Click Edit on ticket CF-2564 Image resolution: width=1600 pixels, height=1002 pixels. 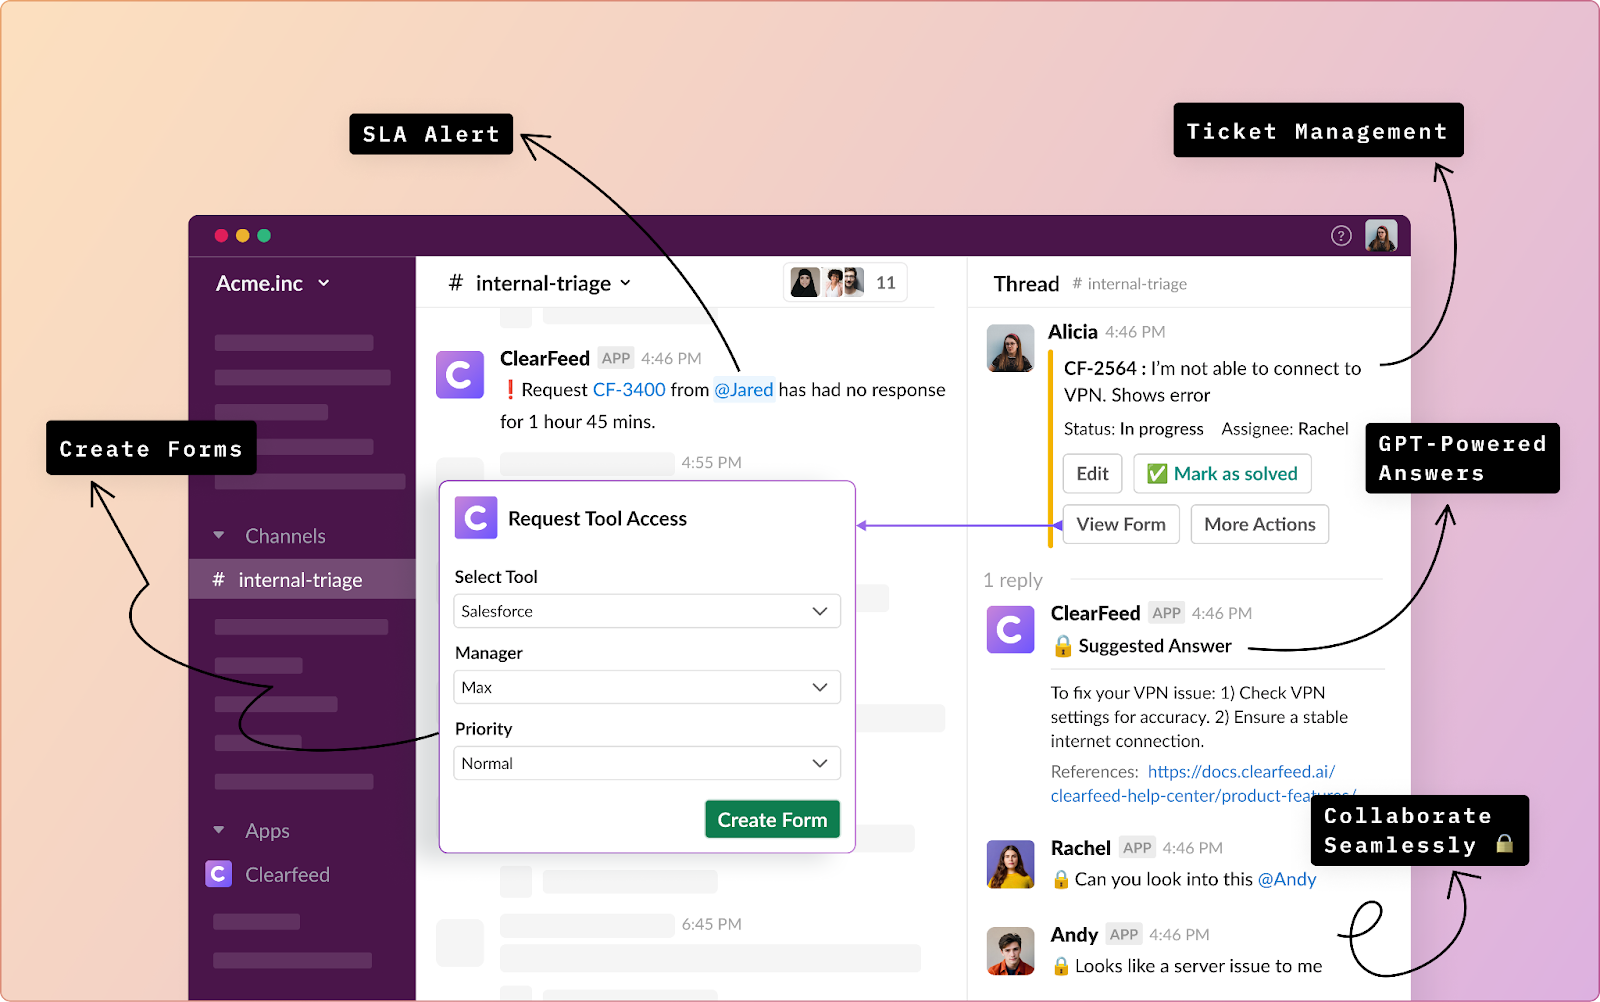[x=1092, y=474]
